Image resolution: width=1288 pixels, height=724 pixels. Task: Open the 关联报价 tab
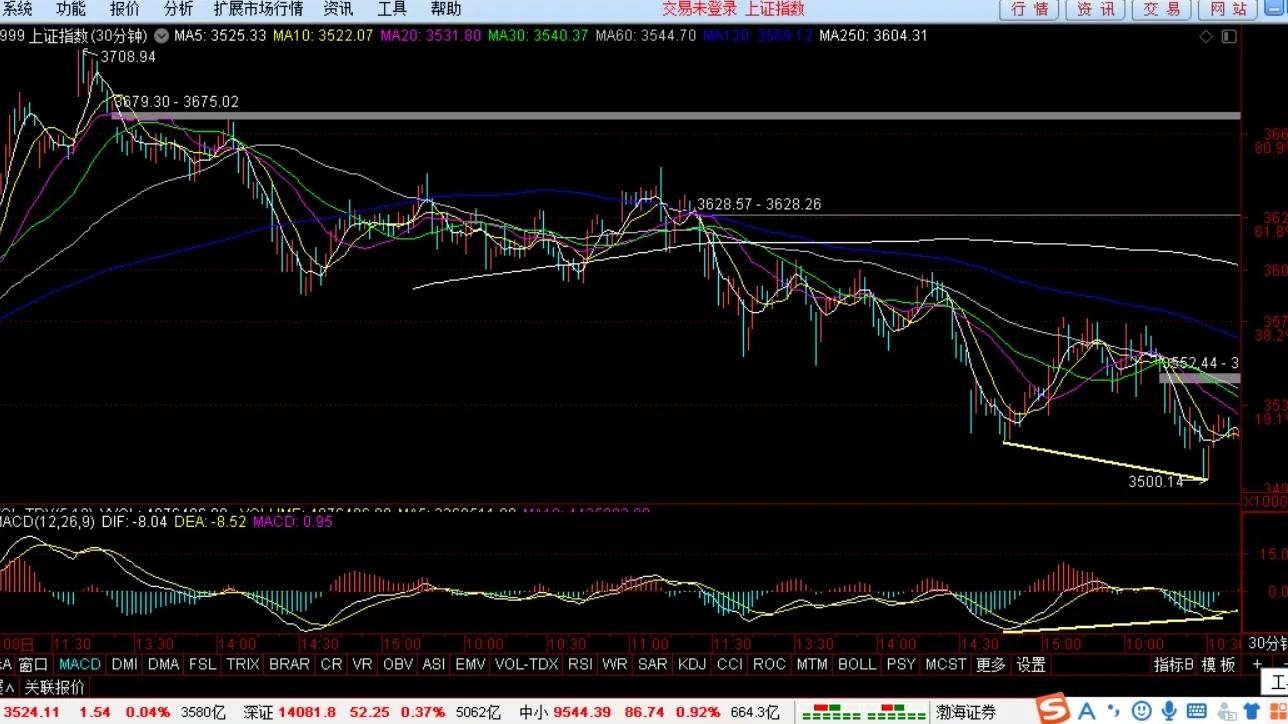[54, 688]
